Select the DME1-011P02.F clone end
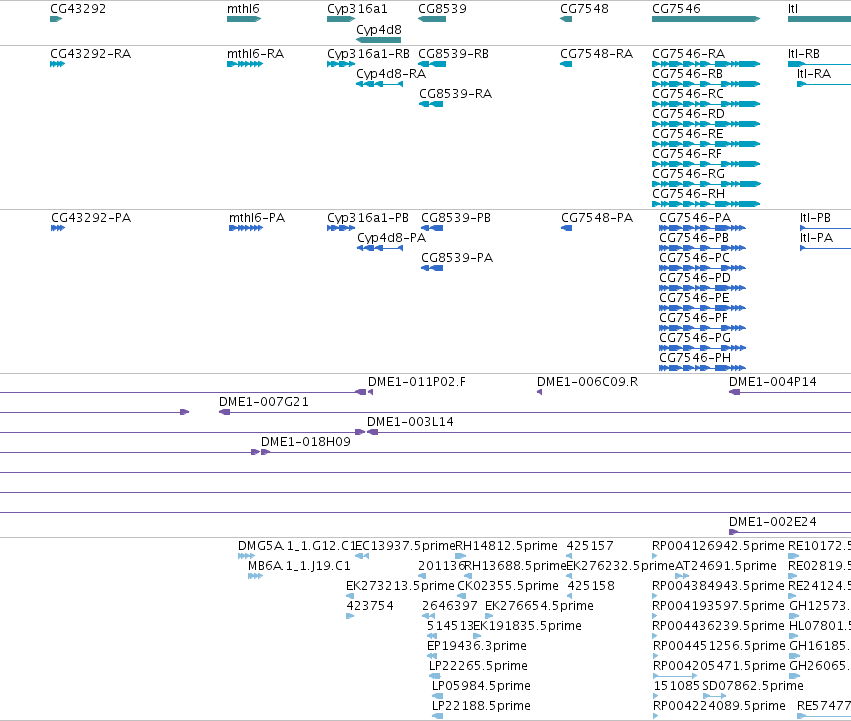 (370, 392)
